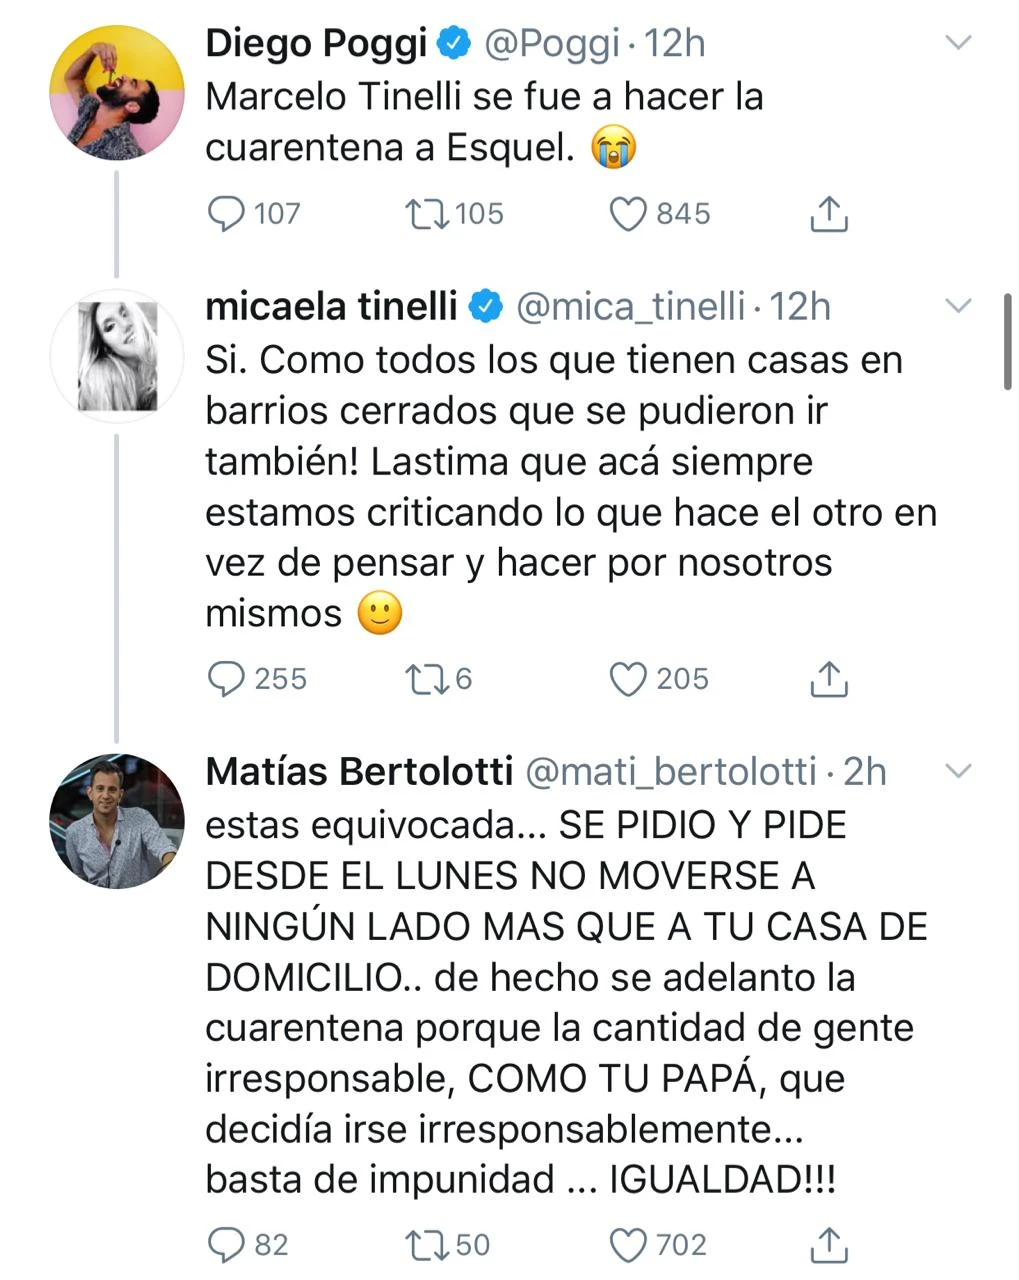Open options chevron on micaela tinelli's tweet
The width and height of the screenshot is (1019, 1280).
(x=958, y=306)
